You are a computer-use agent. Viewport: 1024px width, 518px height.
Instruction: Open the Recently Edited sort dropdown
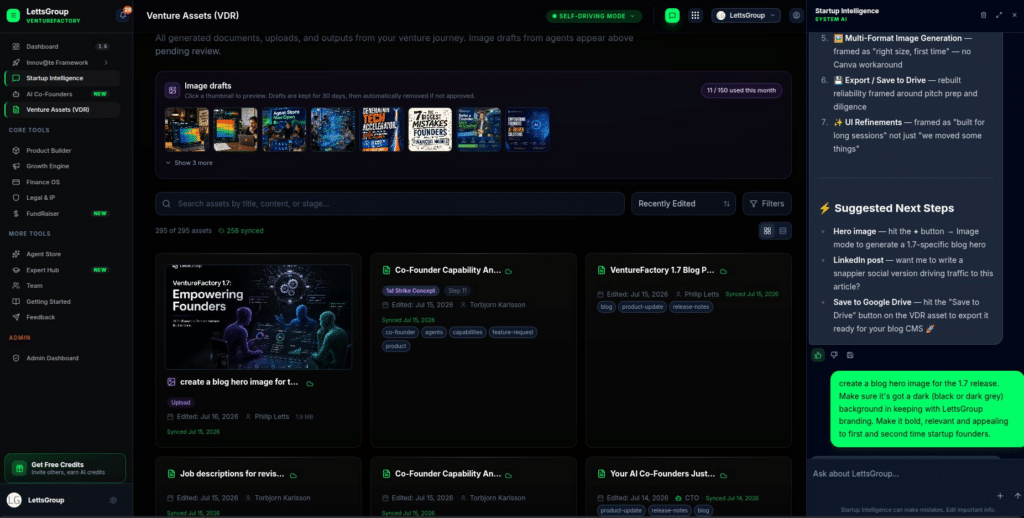683,204
